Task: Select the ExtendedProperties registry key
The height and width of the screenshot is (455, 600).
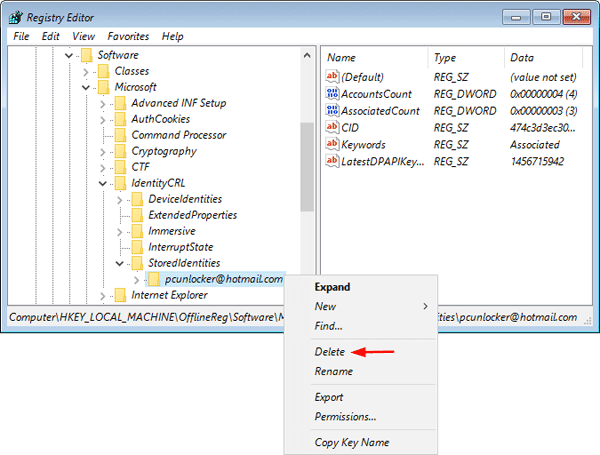Action: (192, 215)
